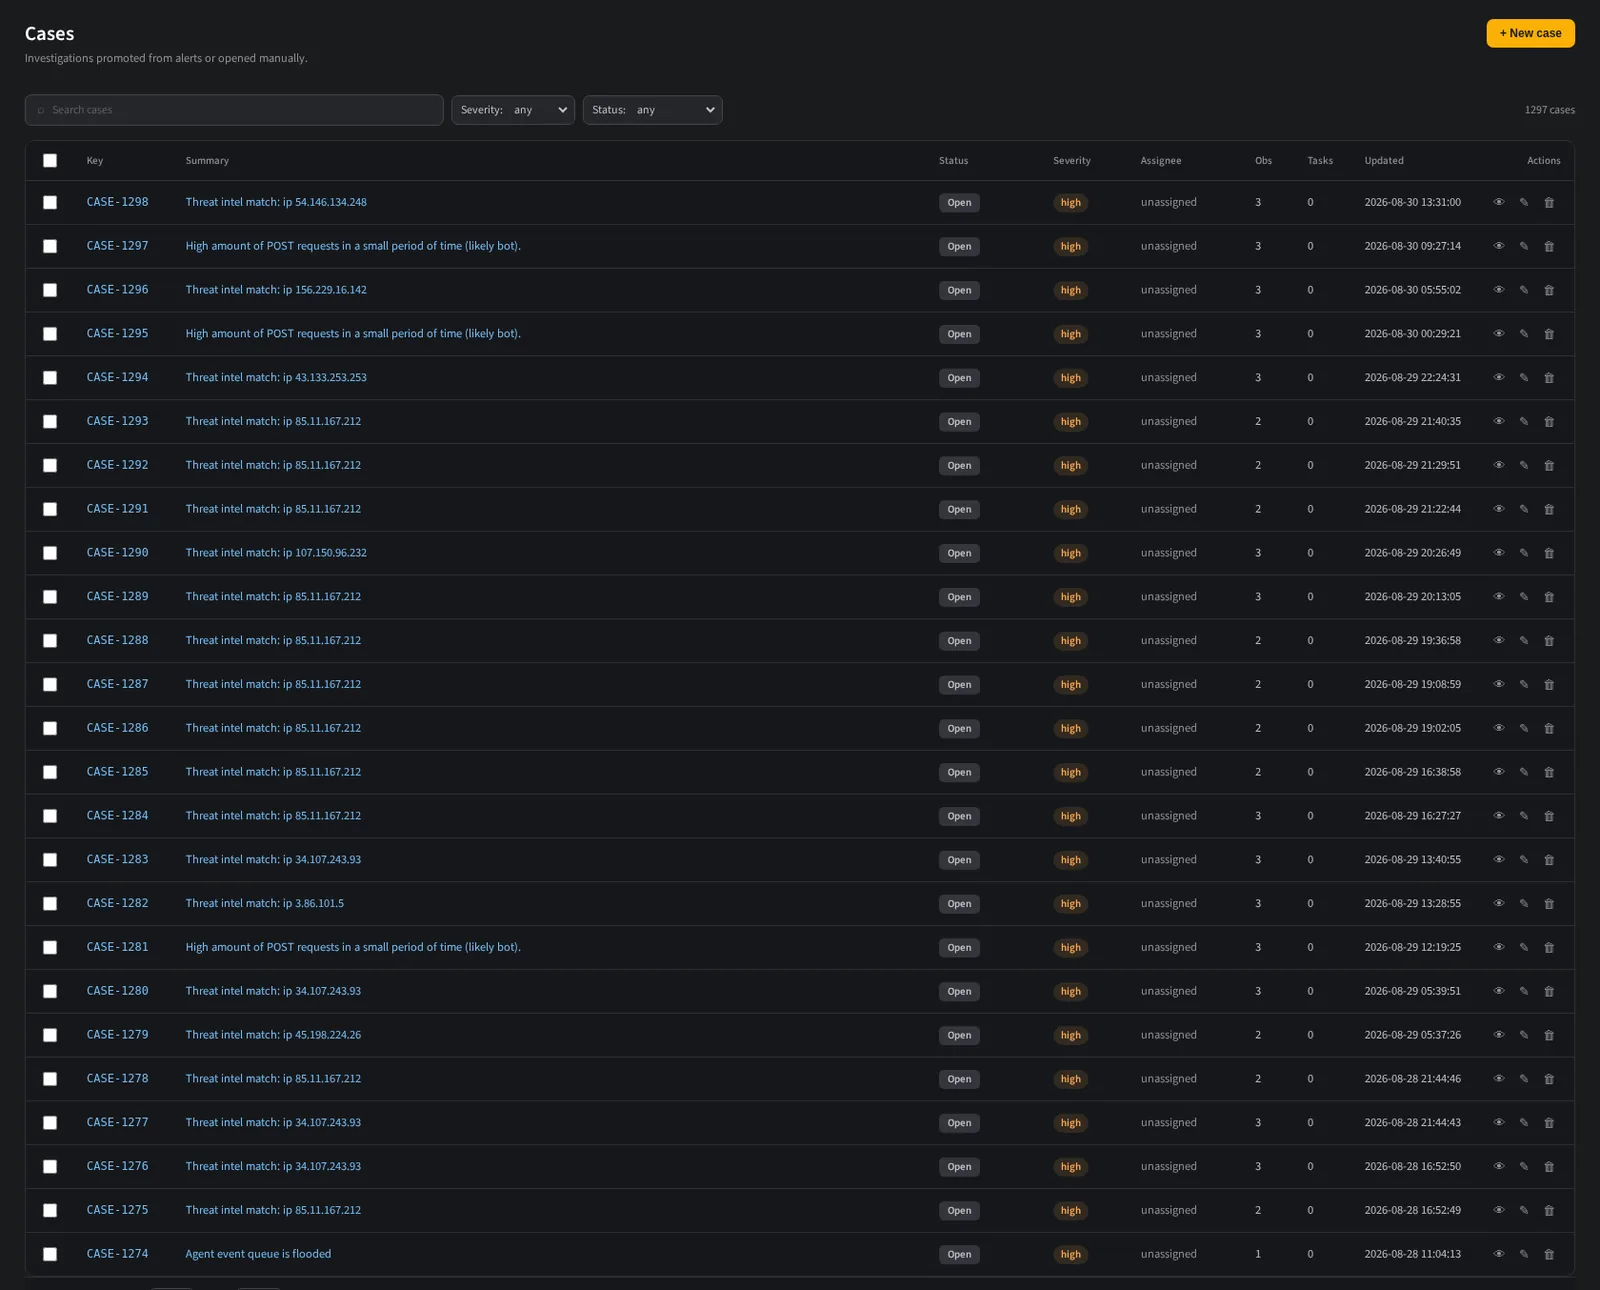Select the CASE-1293 row checkbox

pos(50,421)
